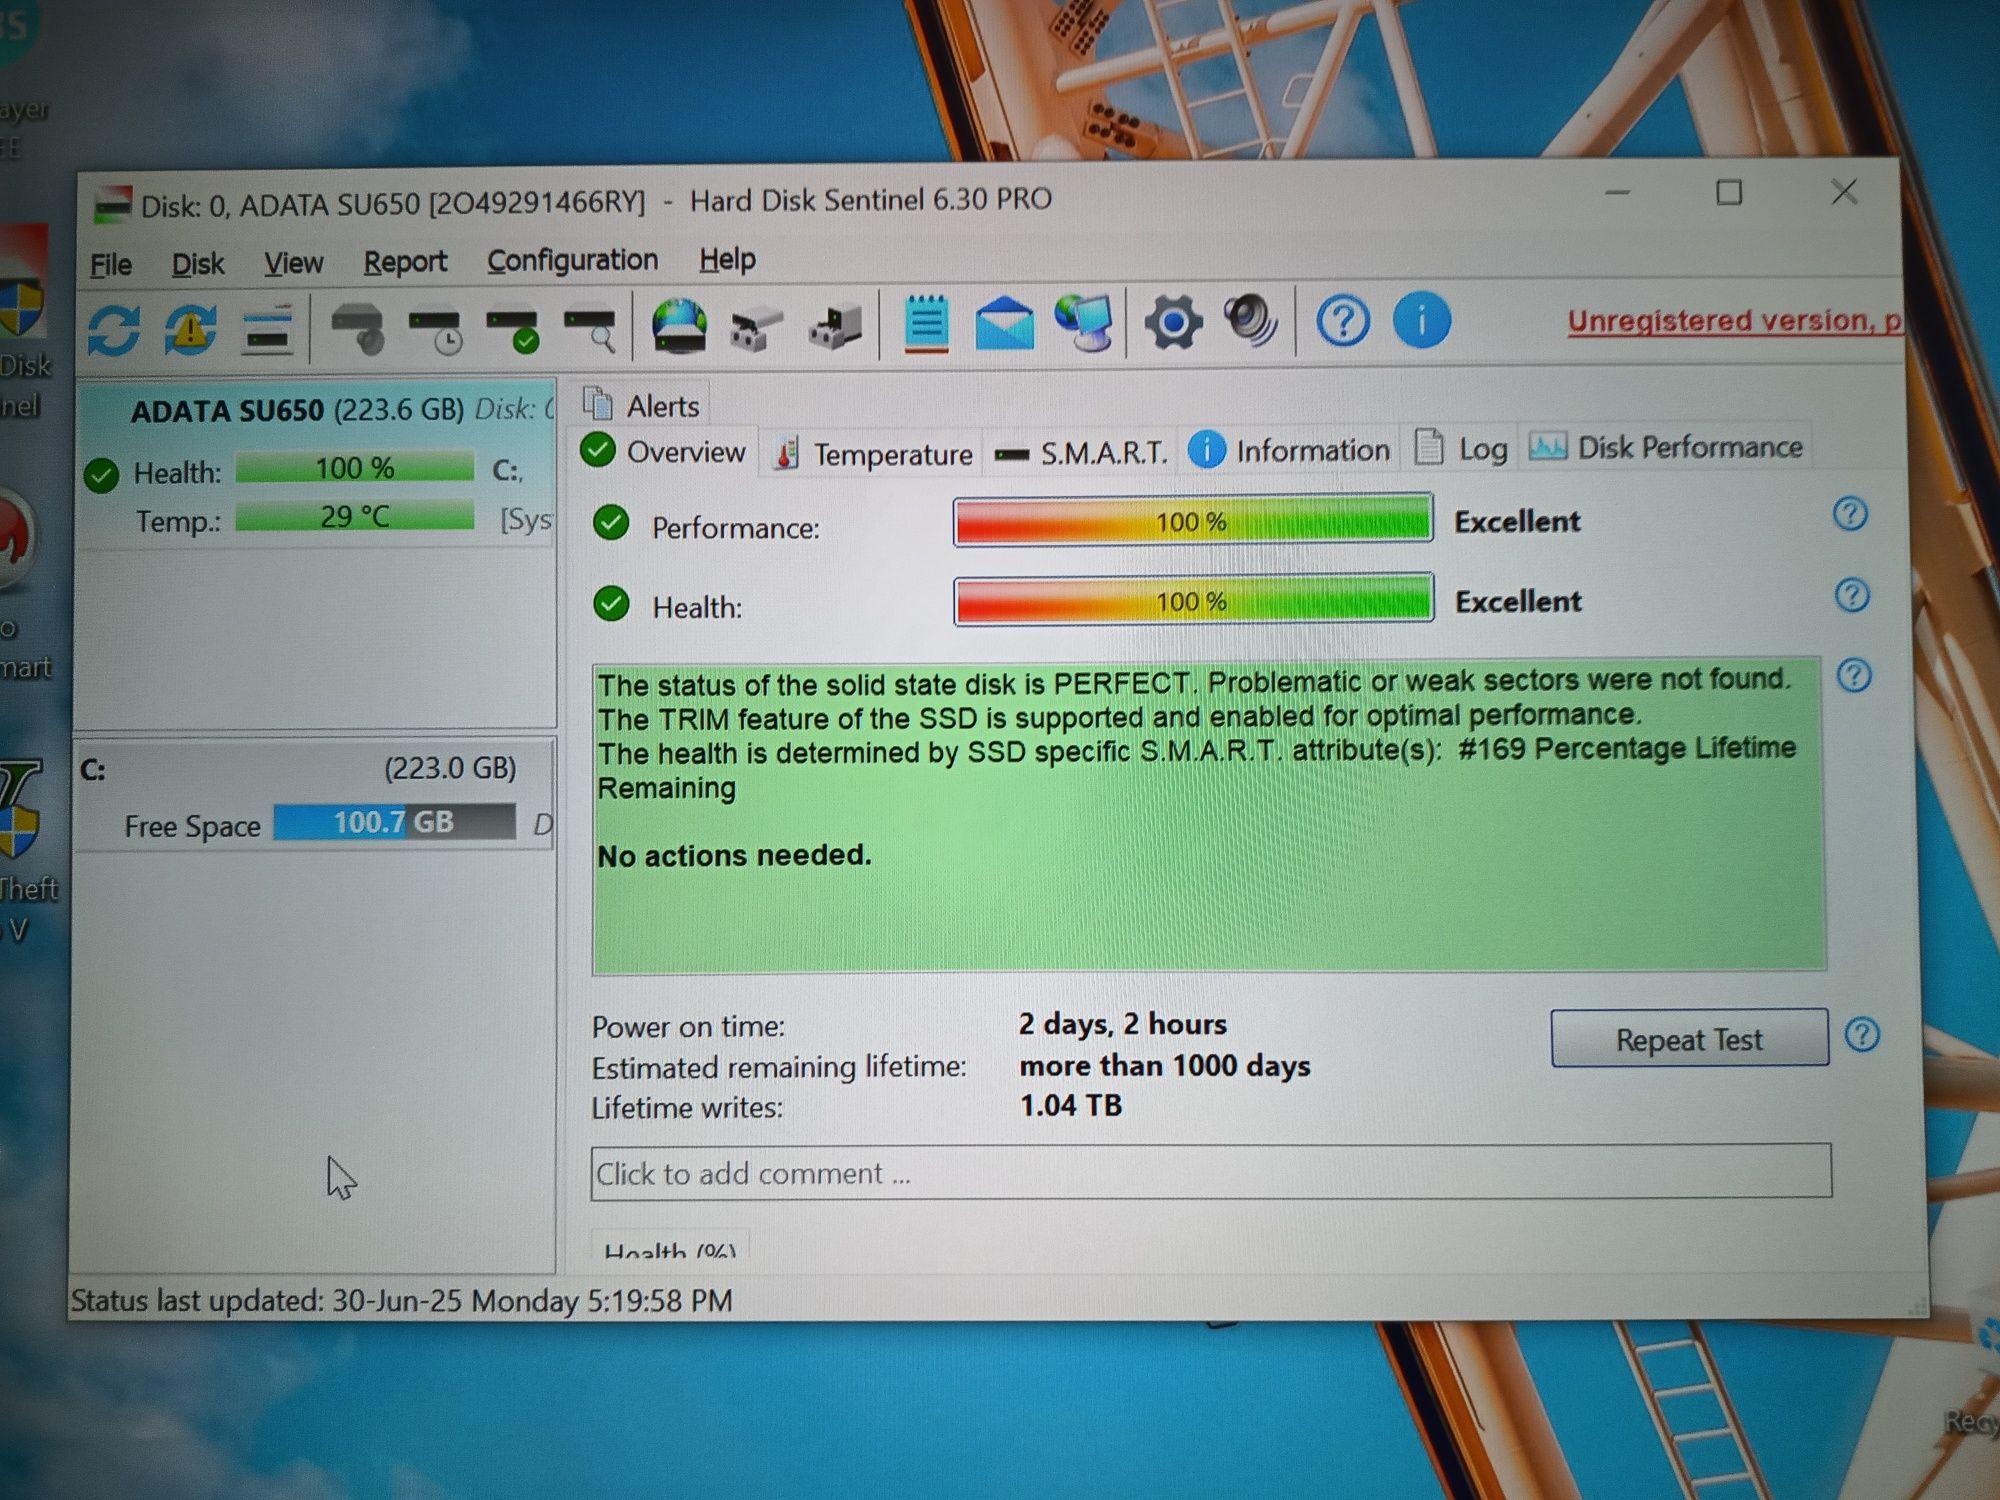Click the green check beside Performance label

point(611,523)
